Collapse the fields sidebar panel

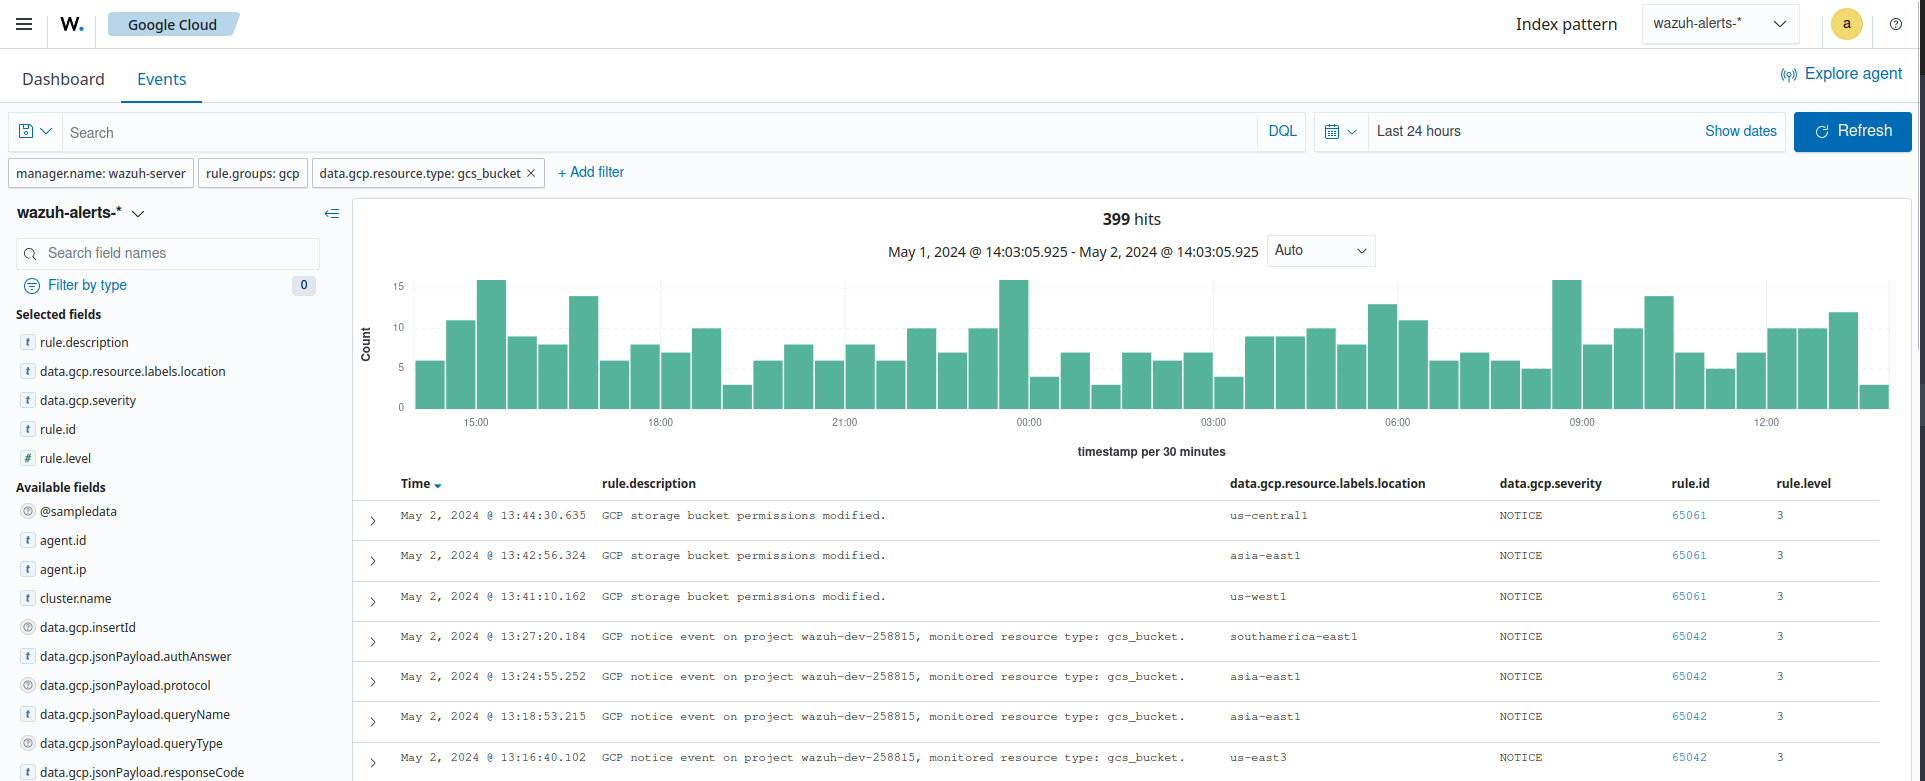tap(332, 213)
